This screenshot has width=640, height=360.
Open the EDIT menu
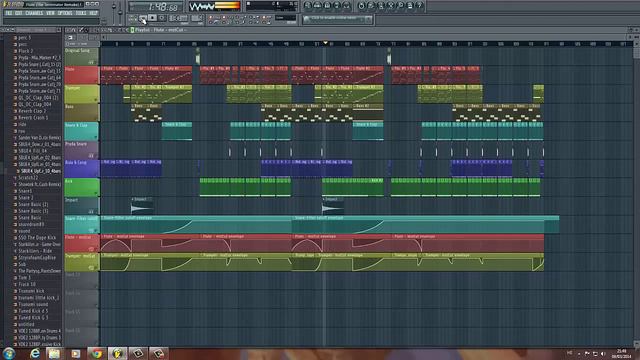19,13
